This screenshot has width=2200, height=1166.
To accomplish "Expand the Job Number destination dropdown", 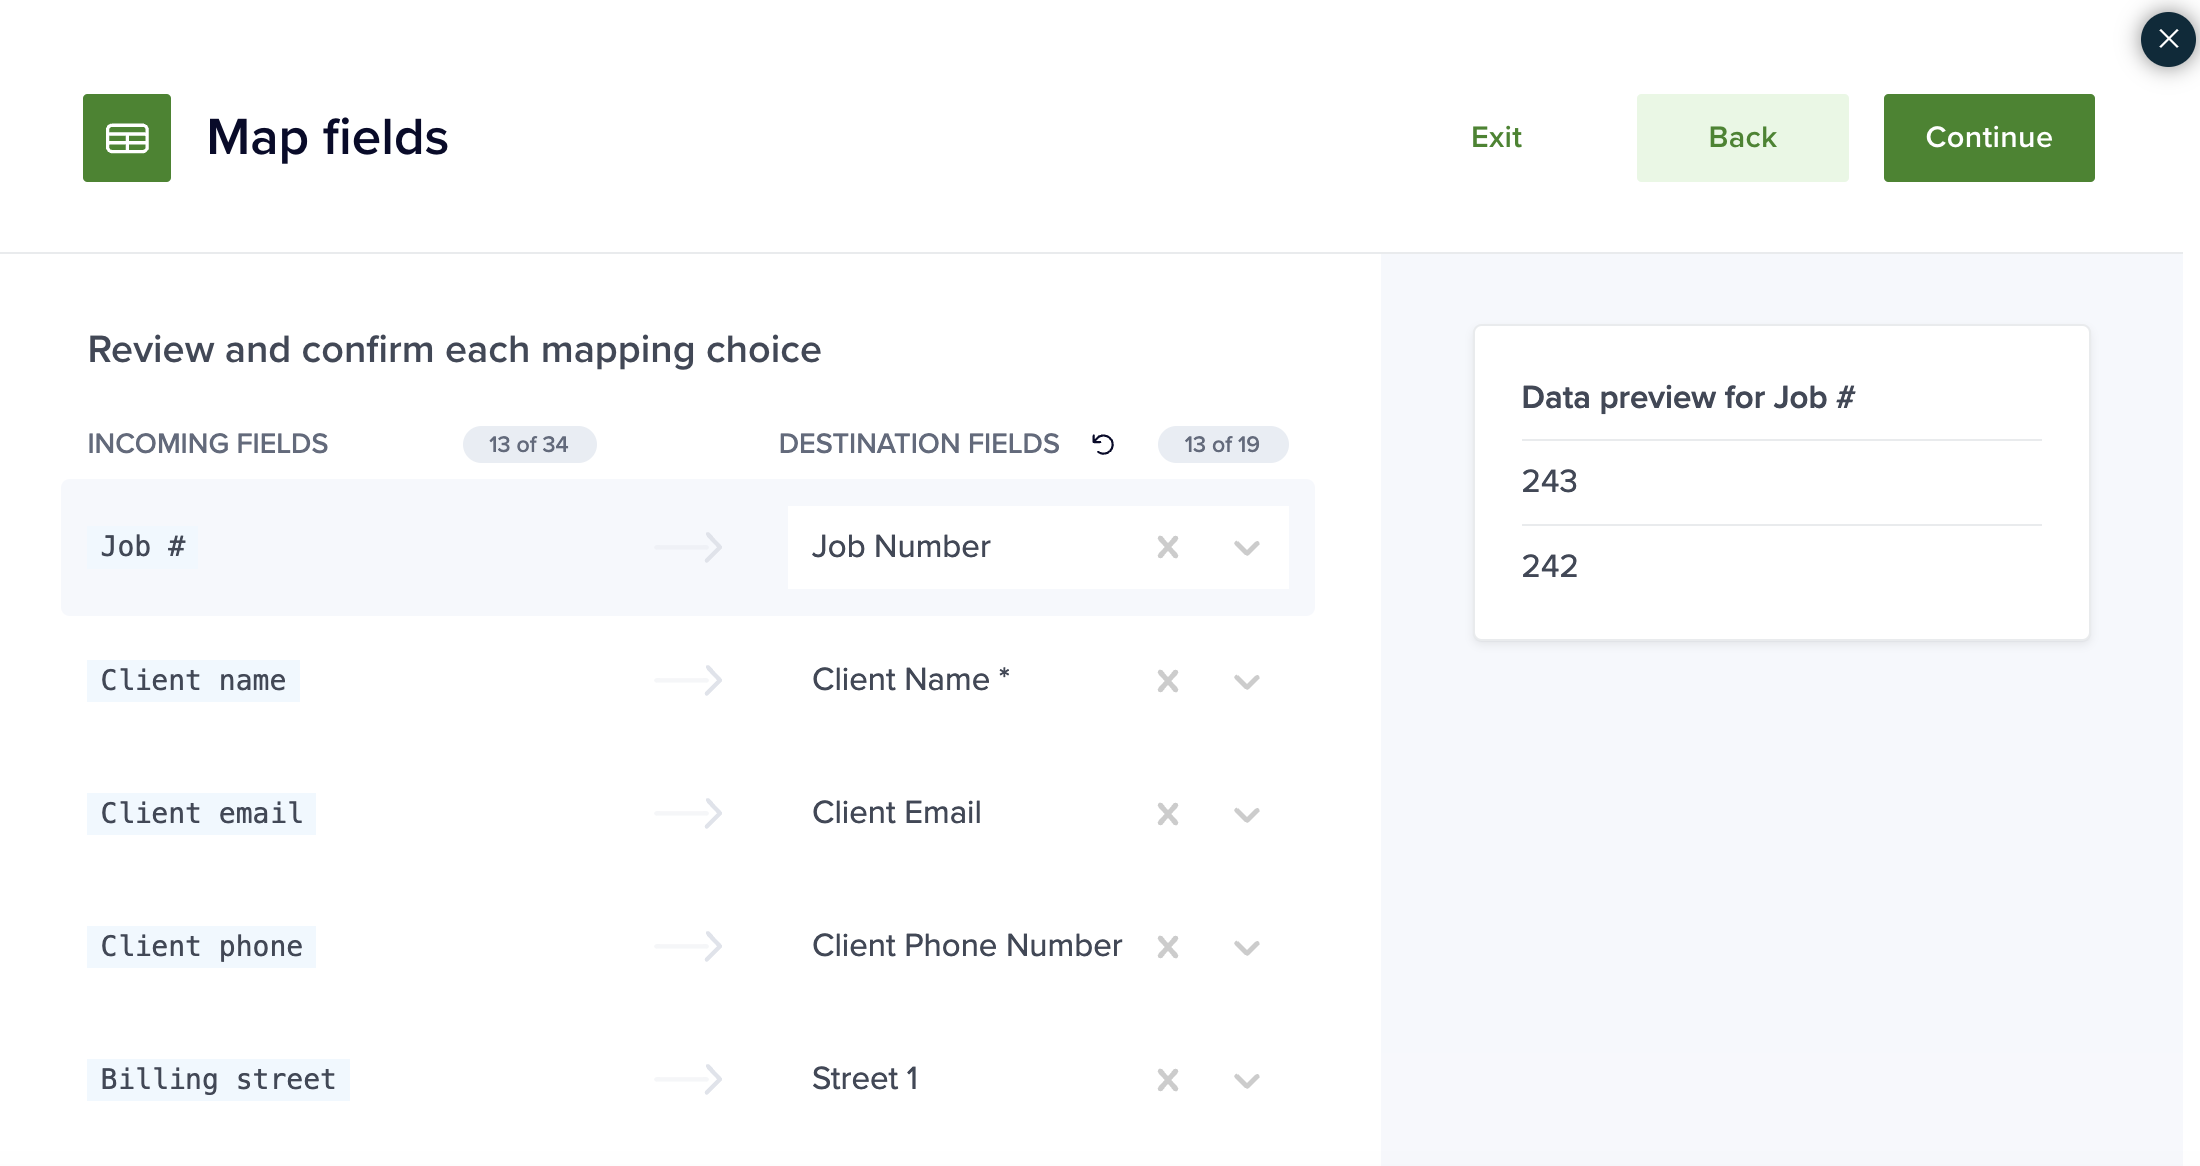I will [1246, 548].
